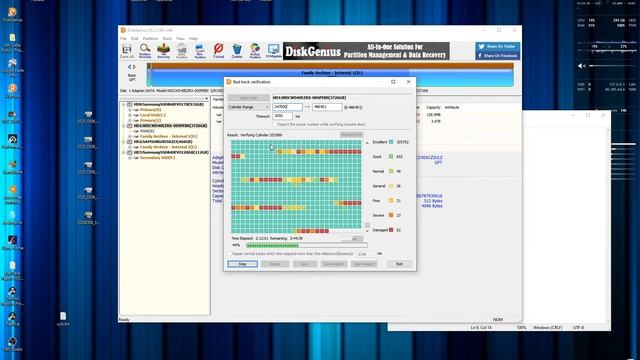
Task: Click the Delete trash can icon
Action: 237,51
